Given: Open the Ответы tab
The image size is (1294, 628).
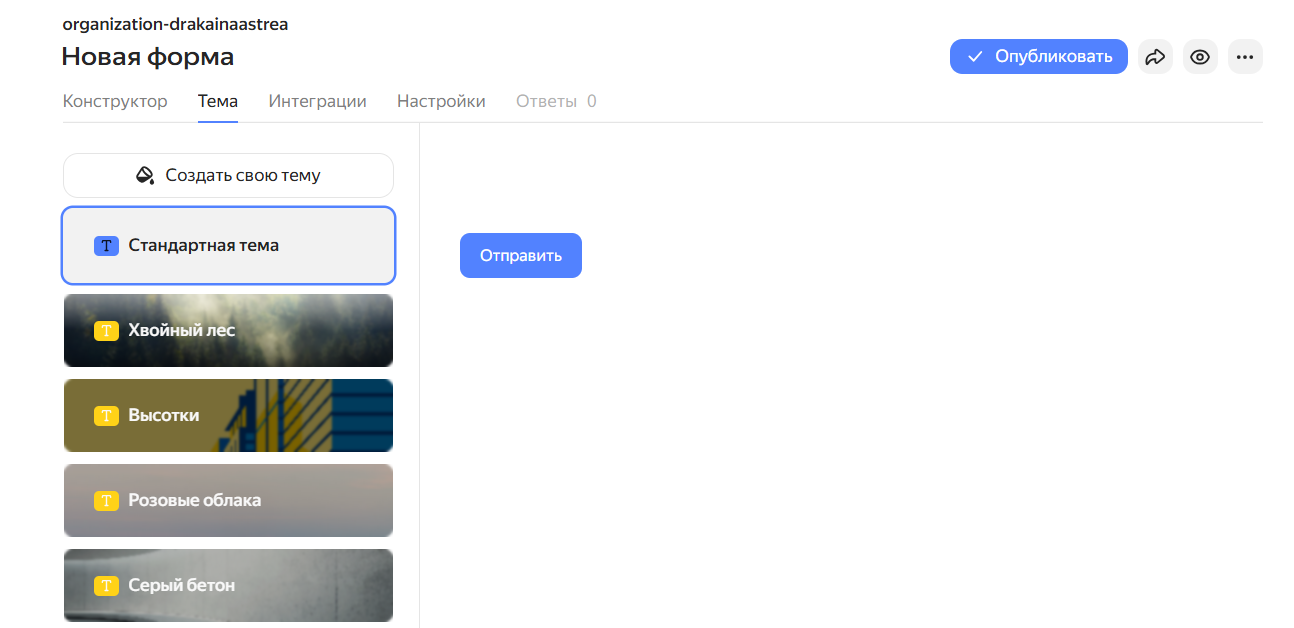Looking at the screenshot, I should [x=555, y=102].
